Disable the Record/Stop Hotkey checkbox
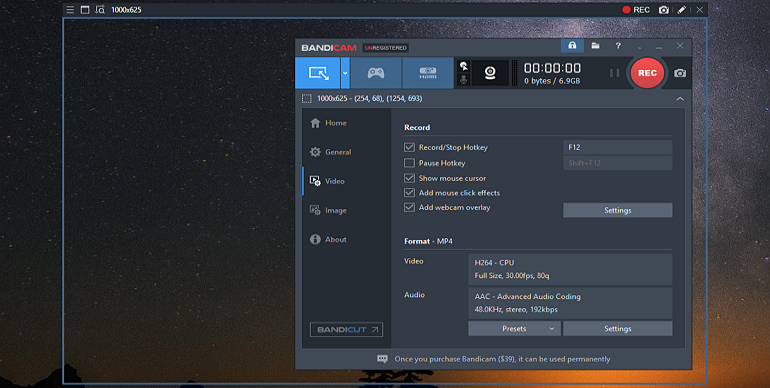770x388 pixels. pos(409,147)
